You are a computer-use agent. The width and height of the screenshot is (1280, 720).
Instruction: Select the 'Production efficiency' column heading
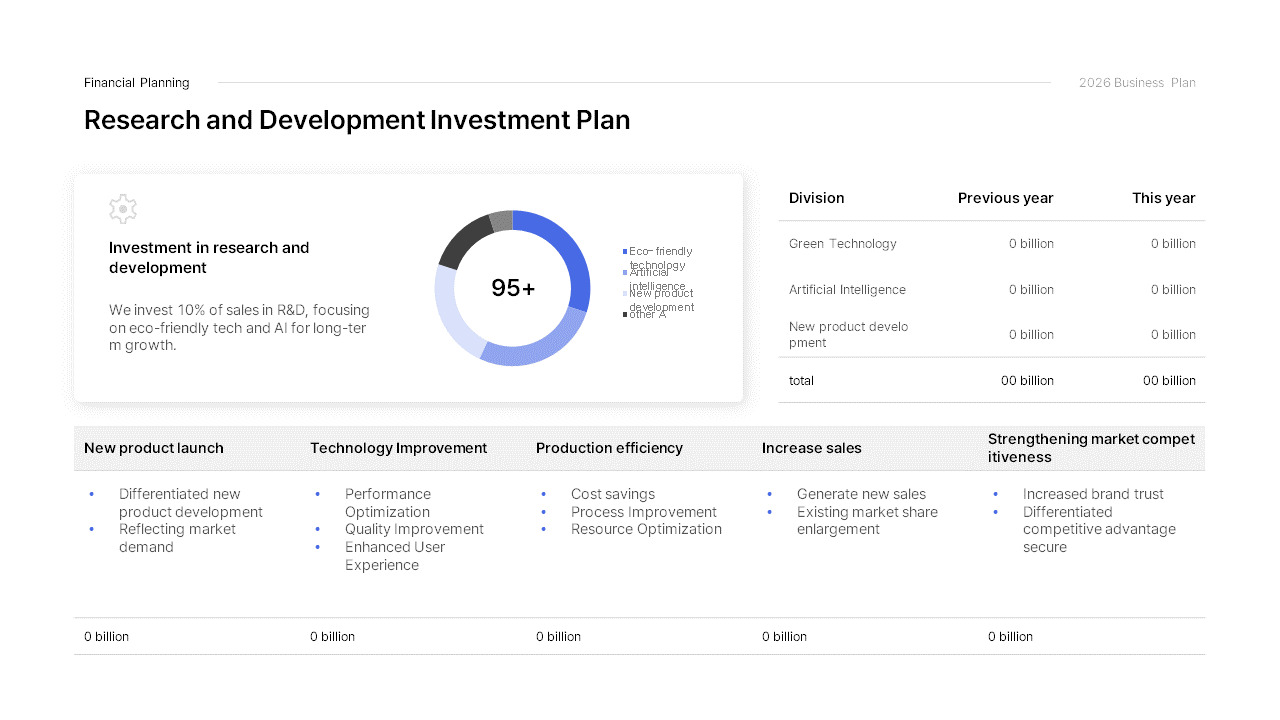pos(610,448)
